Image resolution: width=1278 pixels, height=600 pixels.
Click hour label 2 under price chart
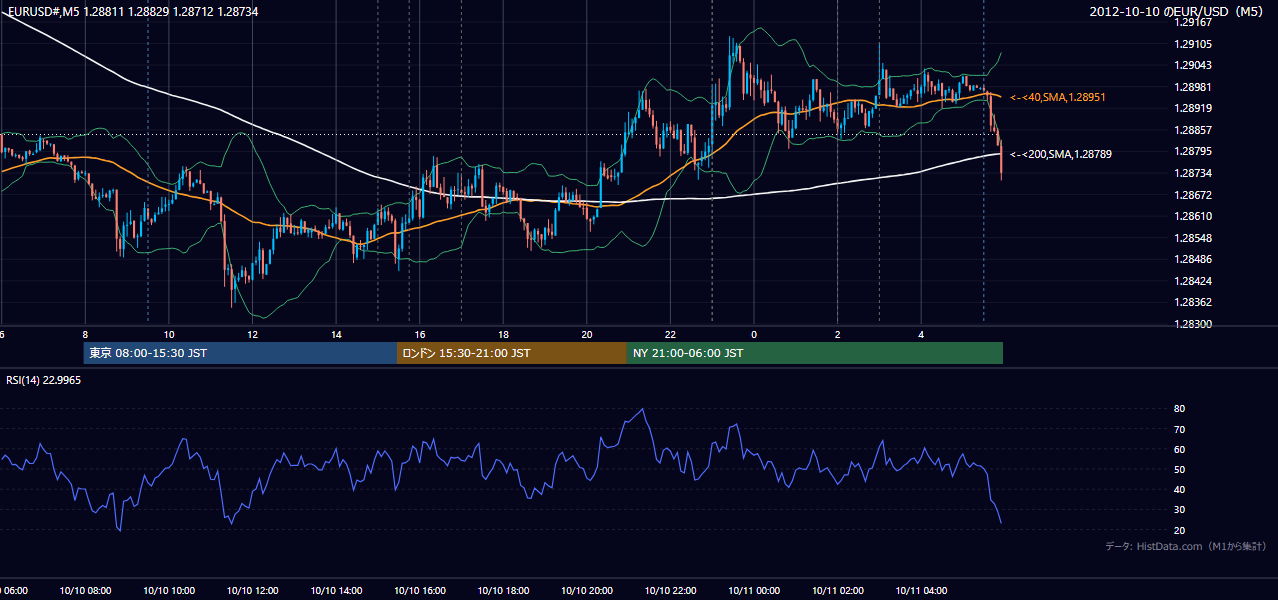click(838, 334)
